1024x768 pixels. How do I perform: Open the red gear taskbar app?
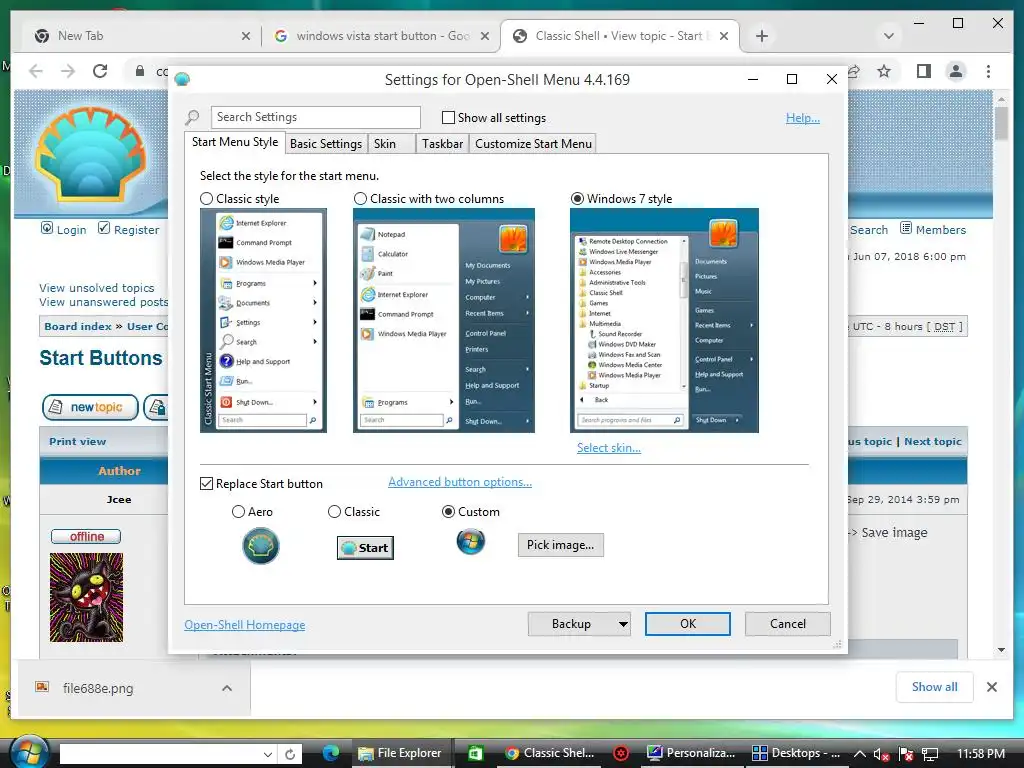621,754
